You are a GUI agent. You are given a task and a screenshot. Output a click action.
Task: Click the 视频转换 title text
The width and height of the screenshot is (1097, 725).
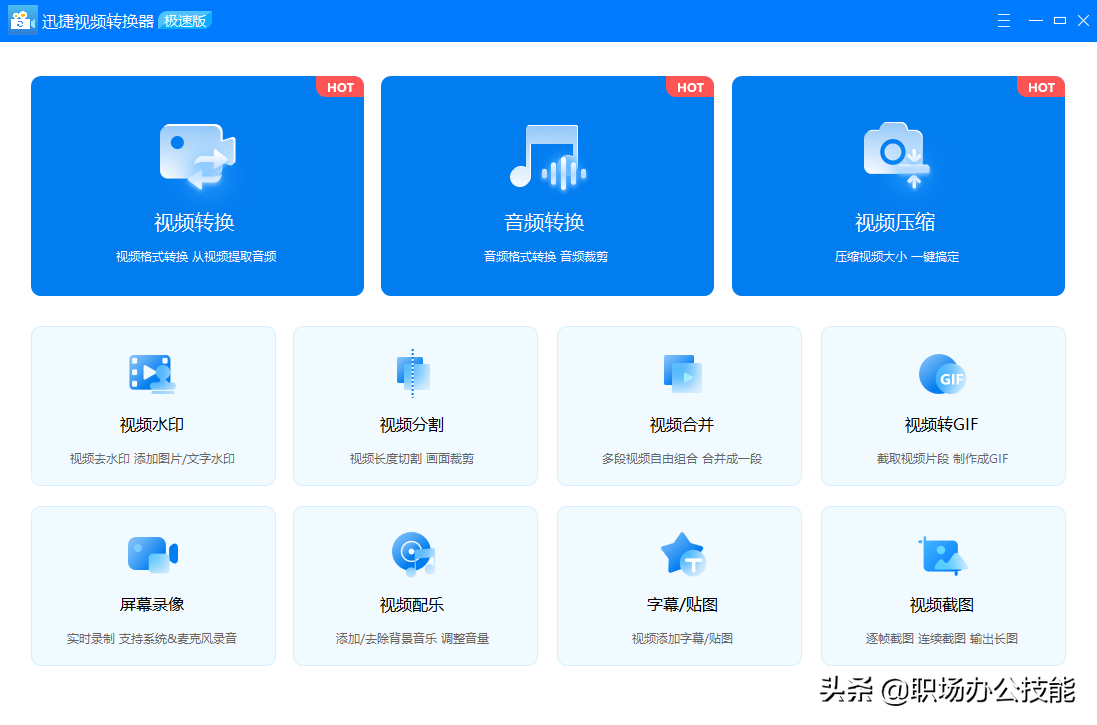coord(194,223)
